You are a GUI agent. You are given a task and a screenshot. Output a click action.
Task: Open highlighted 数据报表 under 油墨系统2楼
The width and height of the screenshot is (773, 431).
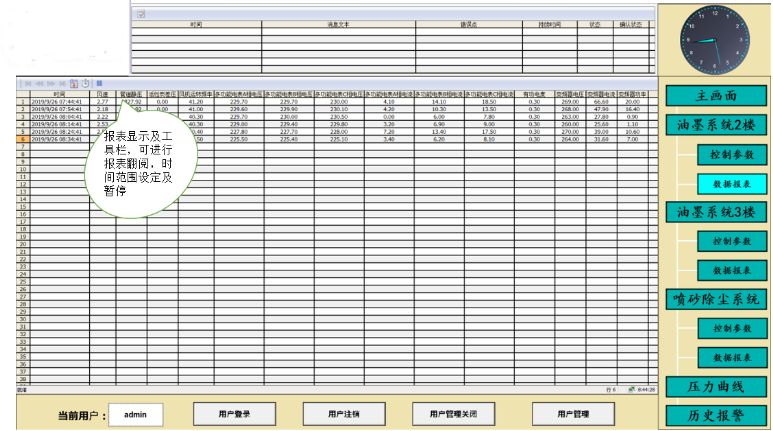732,183
